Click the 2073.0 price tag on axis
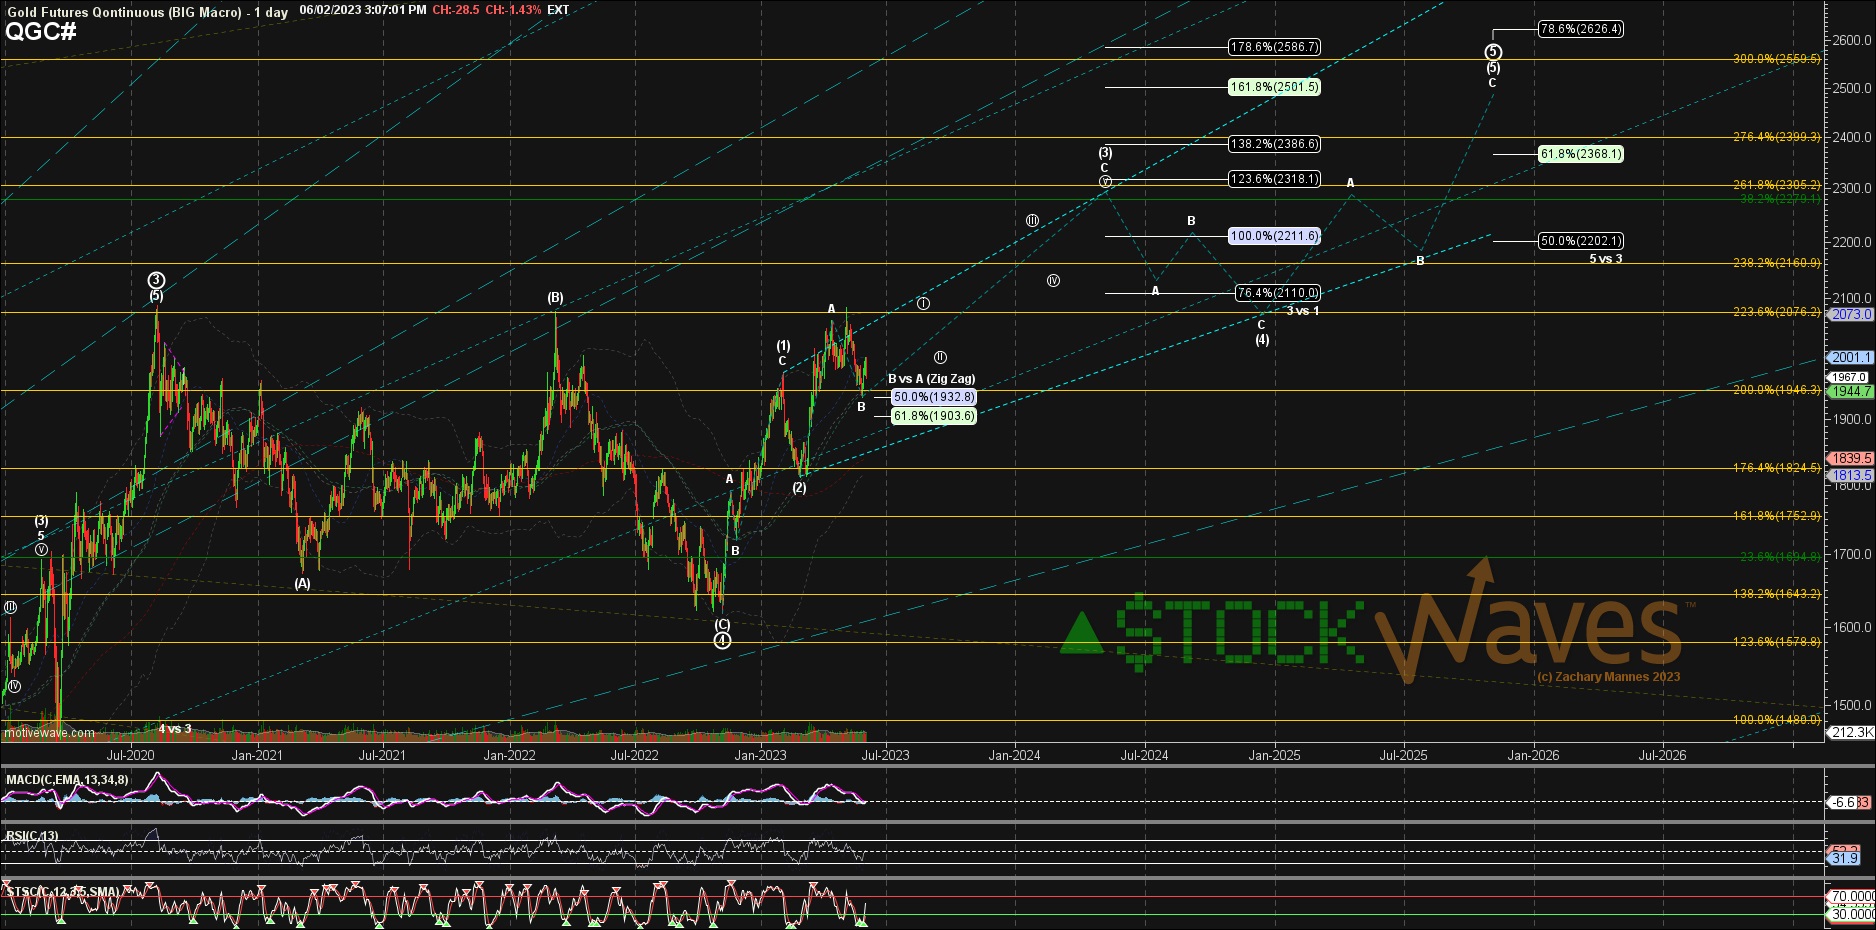Image resolution: width=1876 pixels, height=930 pixels. 1851,314
